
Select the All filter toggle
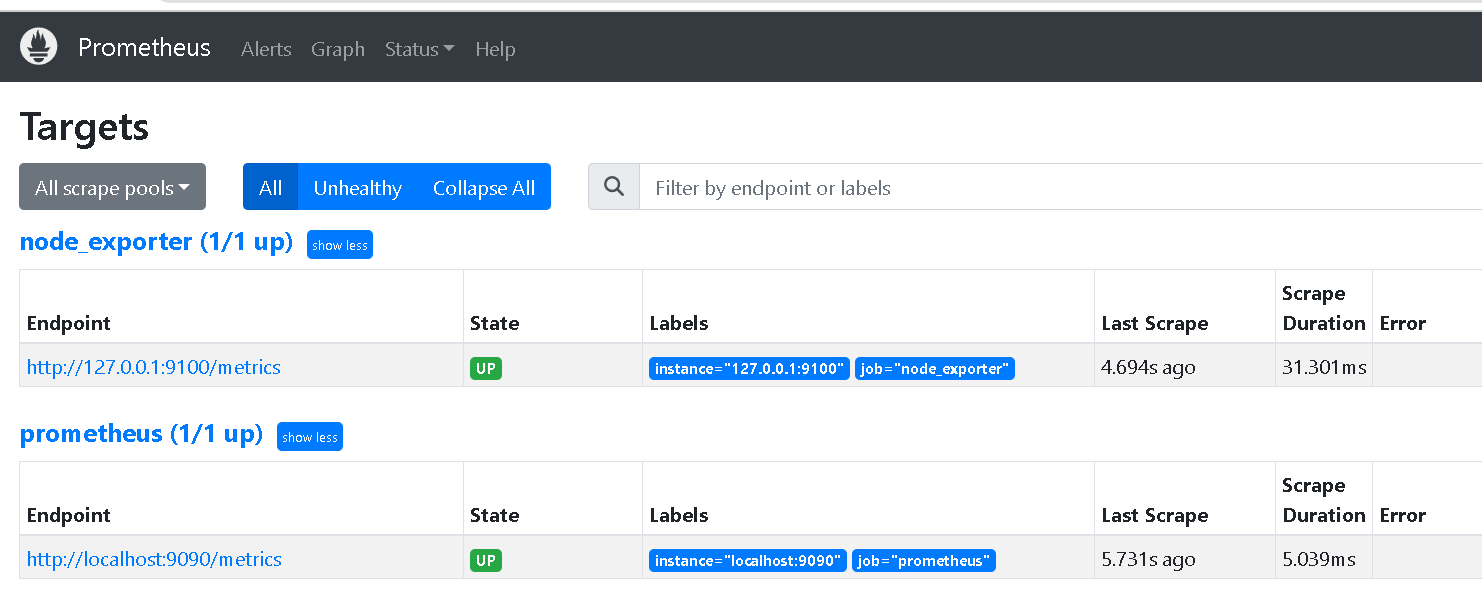click(x=270, y=187)
